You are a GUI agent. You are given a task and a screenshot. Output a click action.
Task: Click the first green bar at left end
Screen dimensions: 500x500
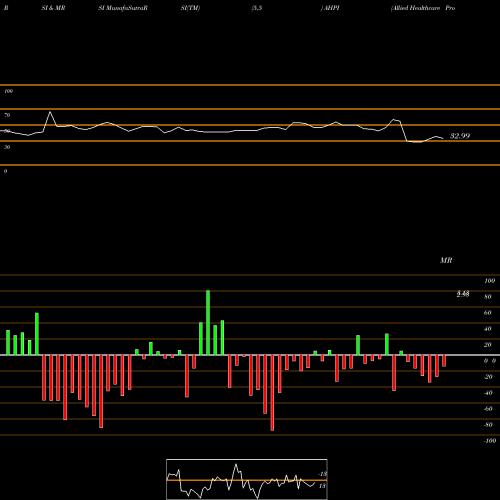click(x=8, y=343)
